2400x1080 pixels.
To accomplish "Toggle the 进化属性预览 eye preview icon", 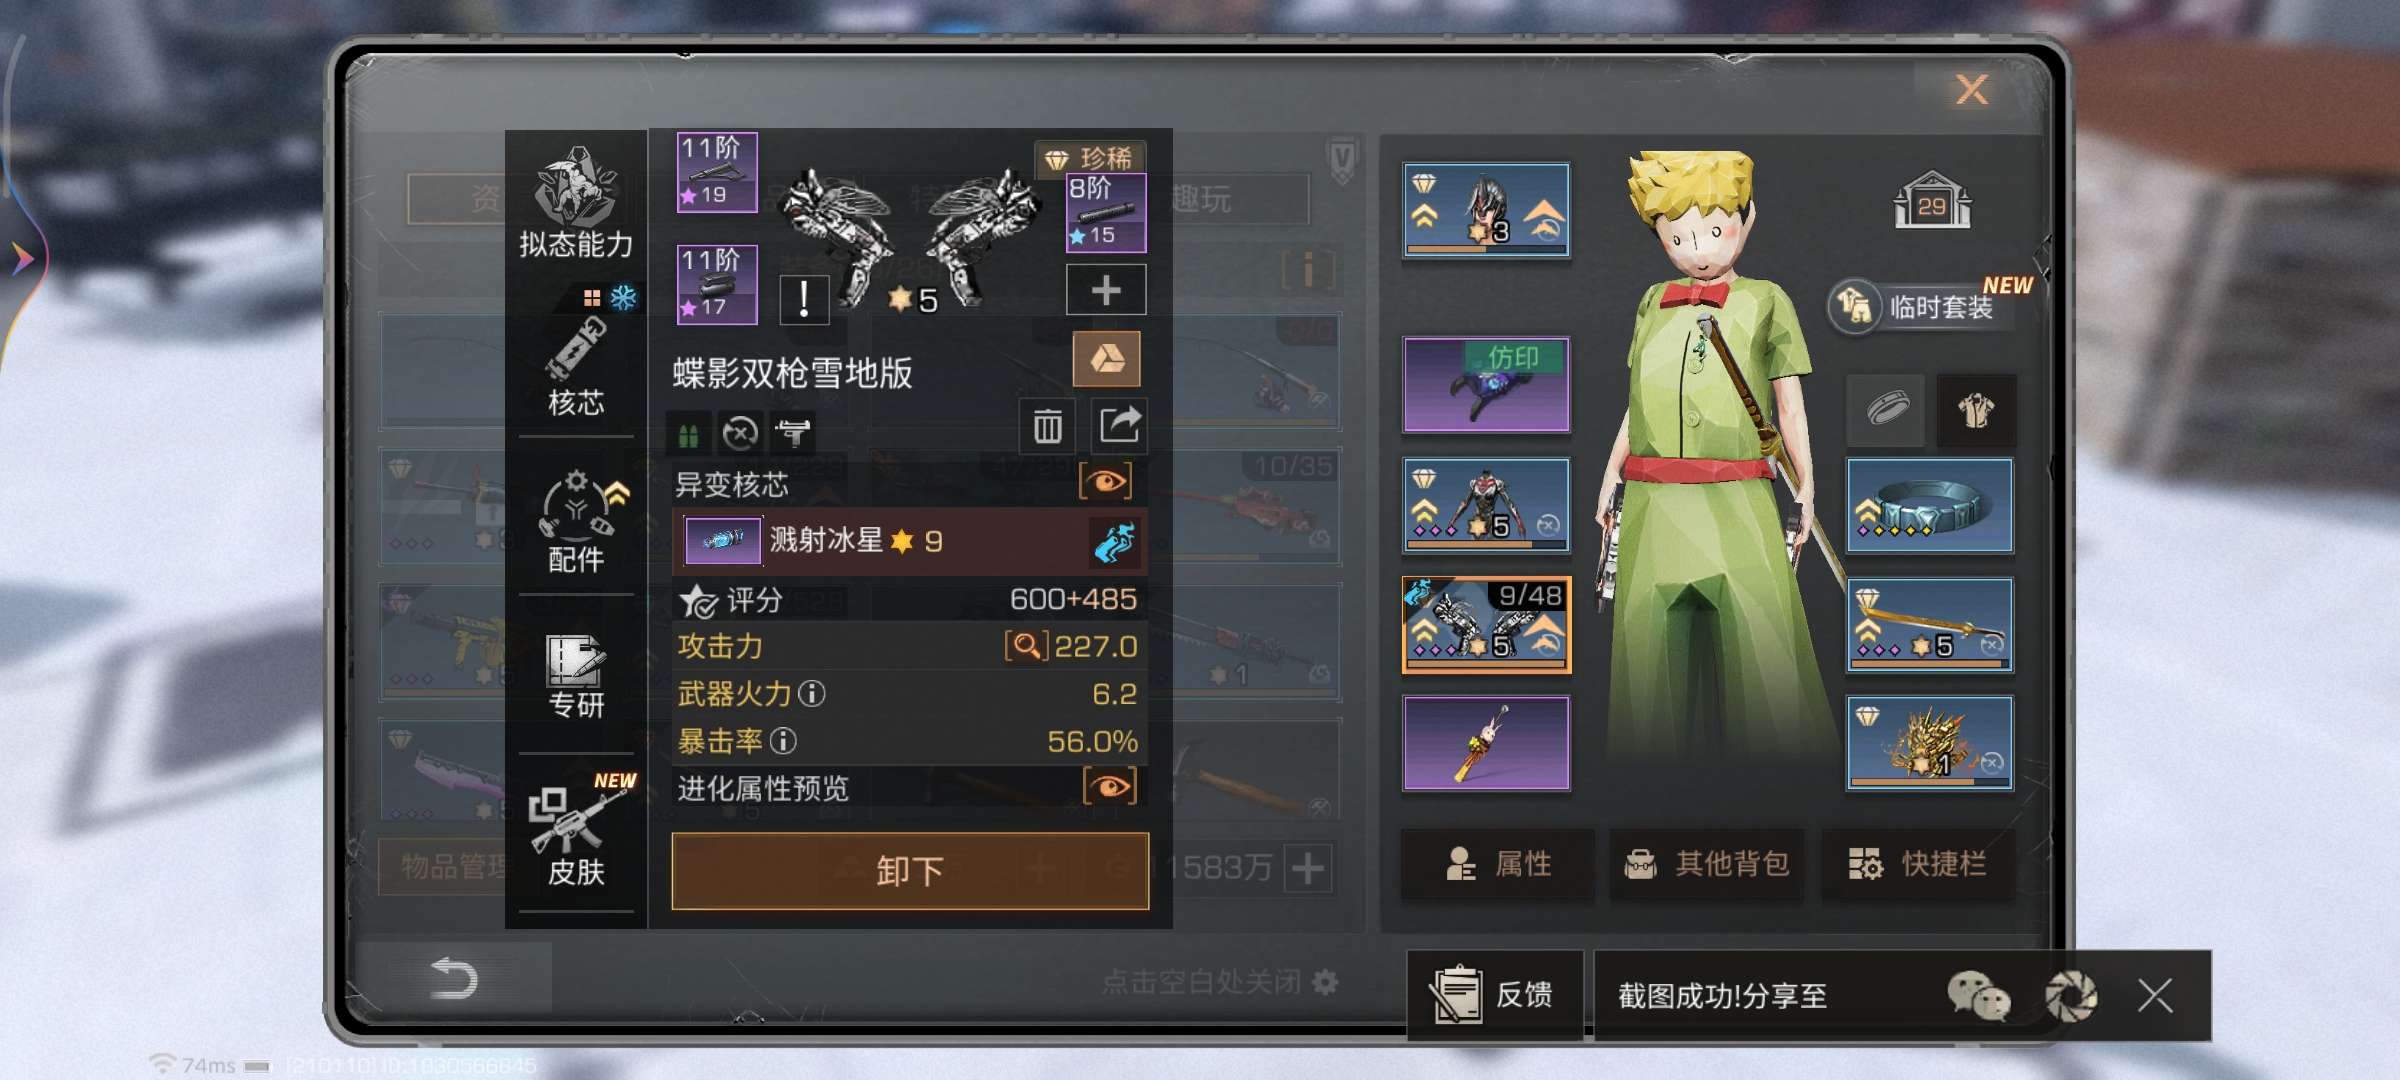I will pyautogui.click(x=1109, y=787).
